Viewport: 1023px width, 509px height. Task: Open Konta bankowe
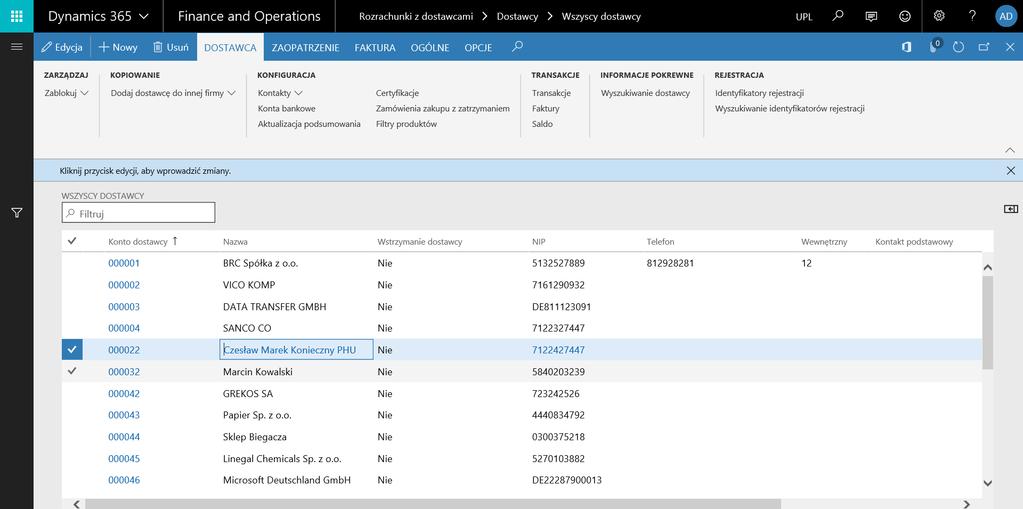286,108
